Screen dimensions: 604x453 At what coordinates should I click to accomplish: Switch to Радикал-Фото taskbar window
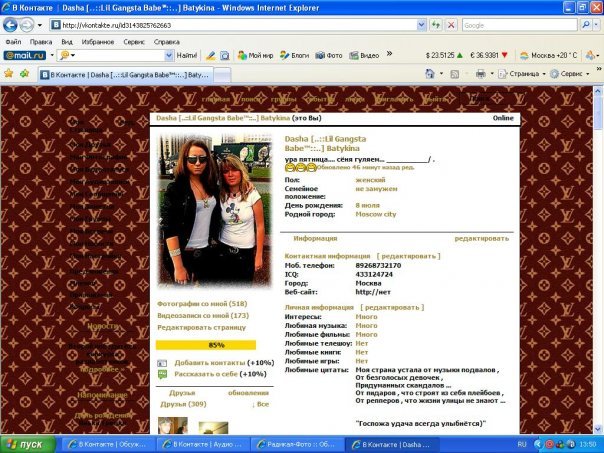[297, 444]
